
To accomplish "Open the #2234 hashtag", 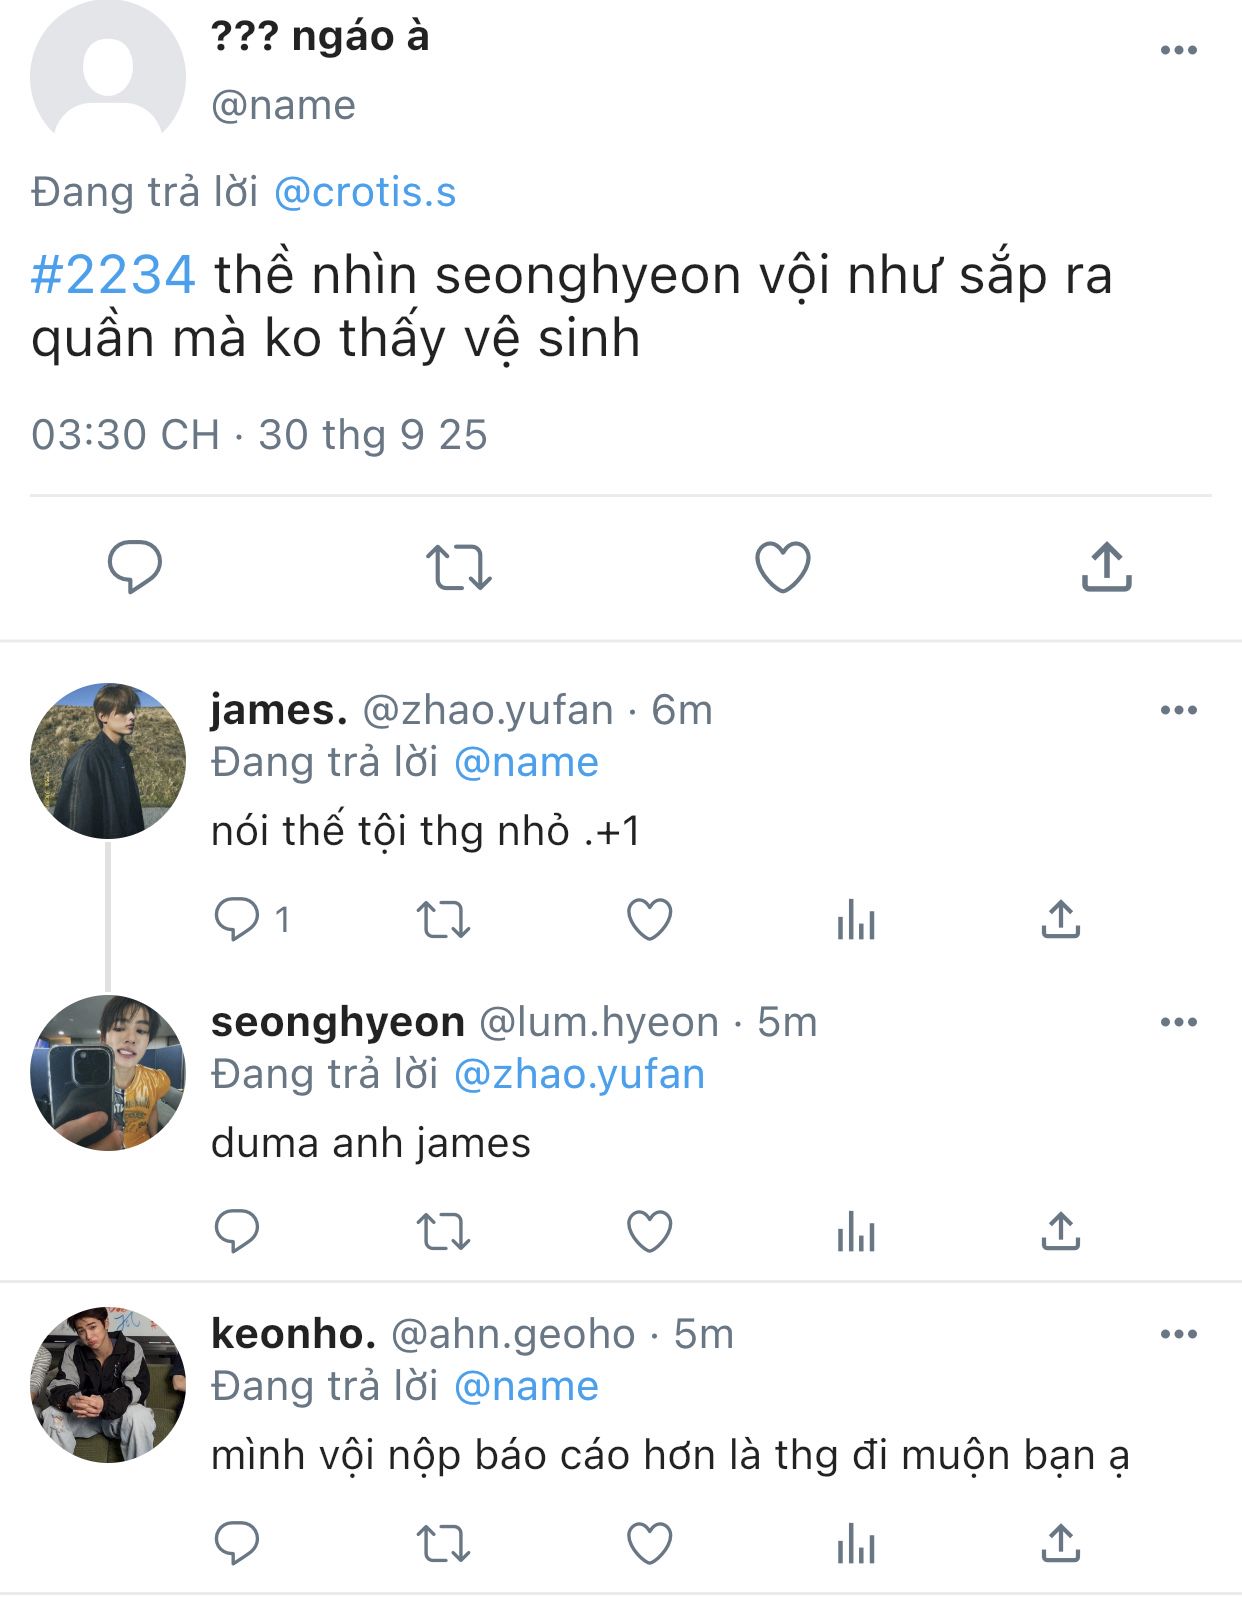I will (113, 275).
